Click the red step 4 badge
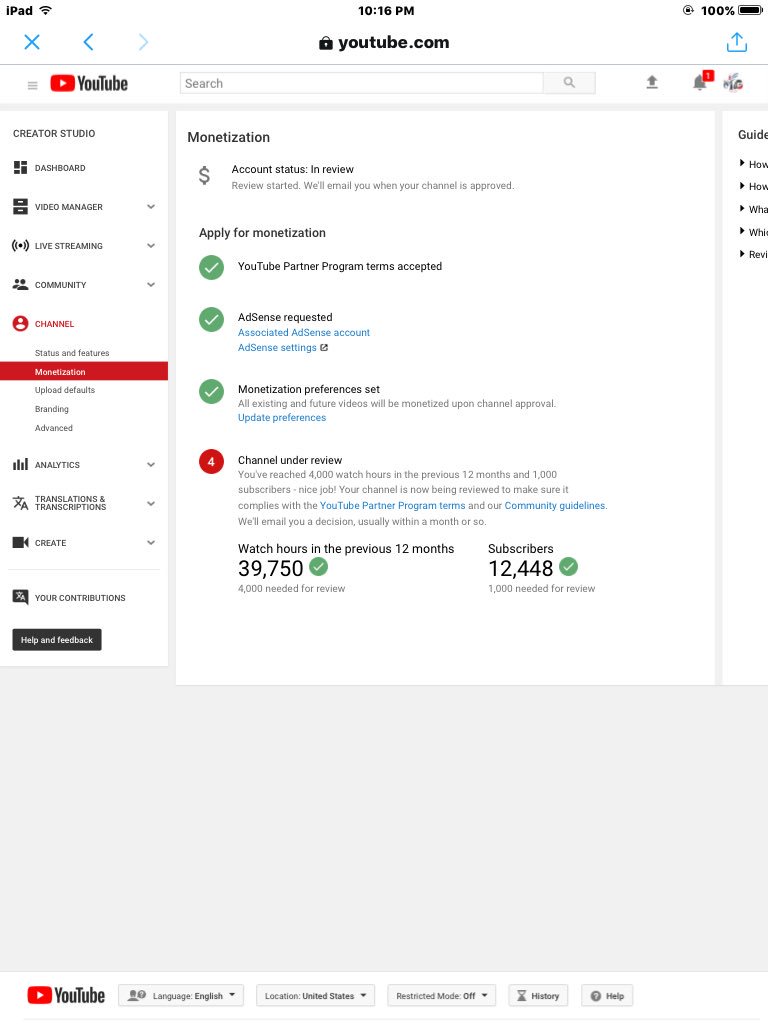Image resolution: width=768 pixels, height=1024 pixels. click(211, 462)
